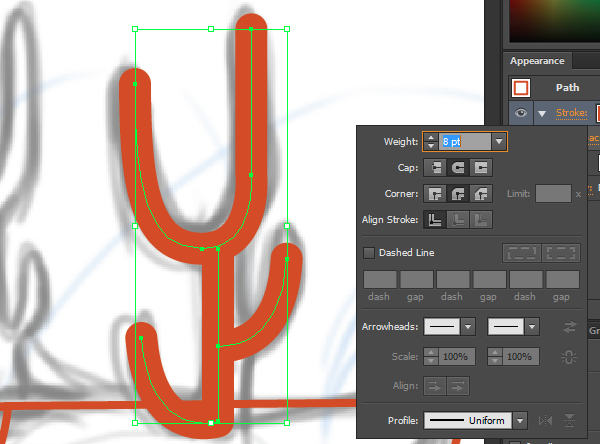Image resolution: width=600 pixels, height=444 pixels.
Task: Switch to the Appearance panel tab
Action: pyautogui.click(x=537, y=61)
